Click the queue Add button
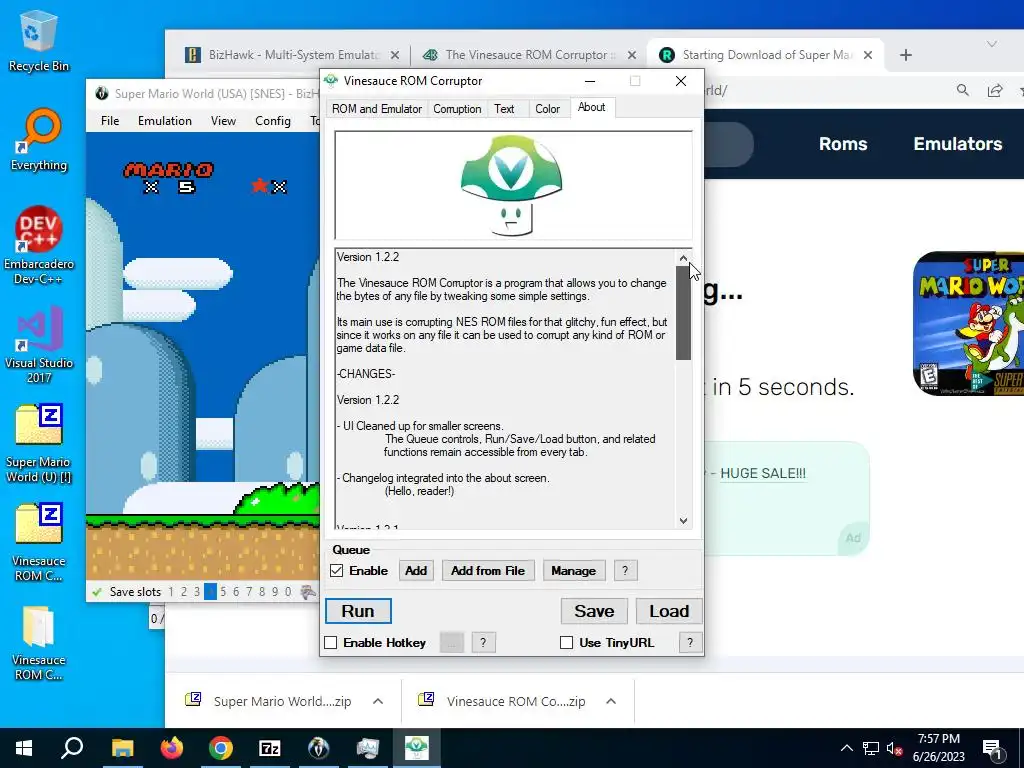 [x=416, y=571]
